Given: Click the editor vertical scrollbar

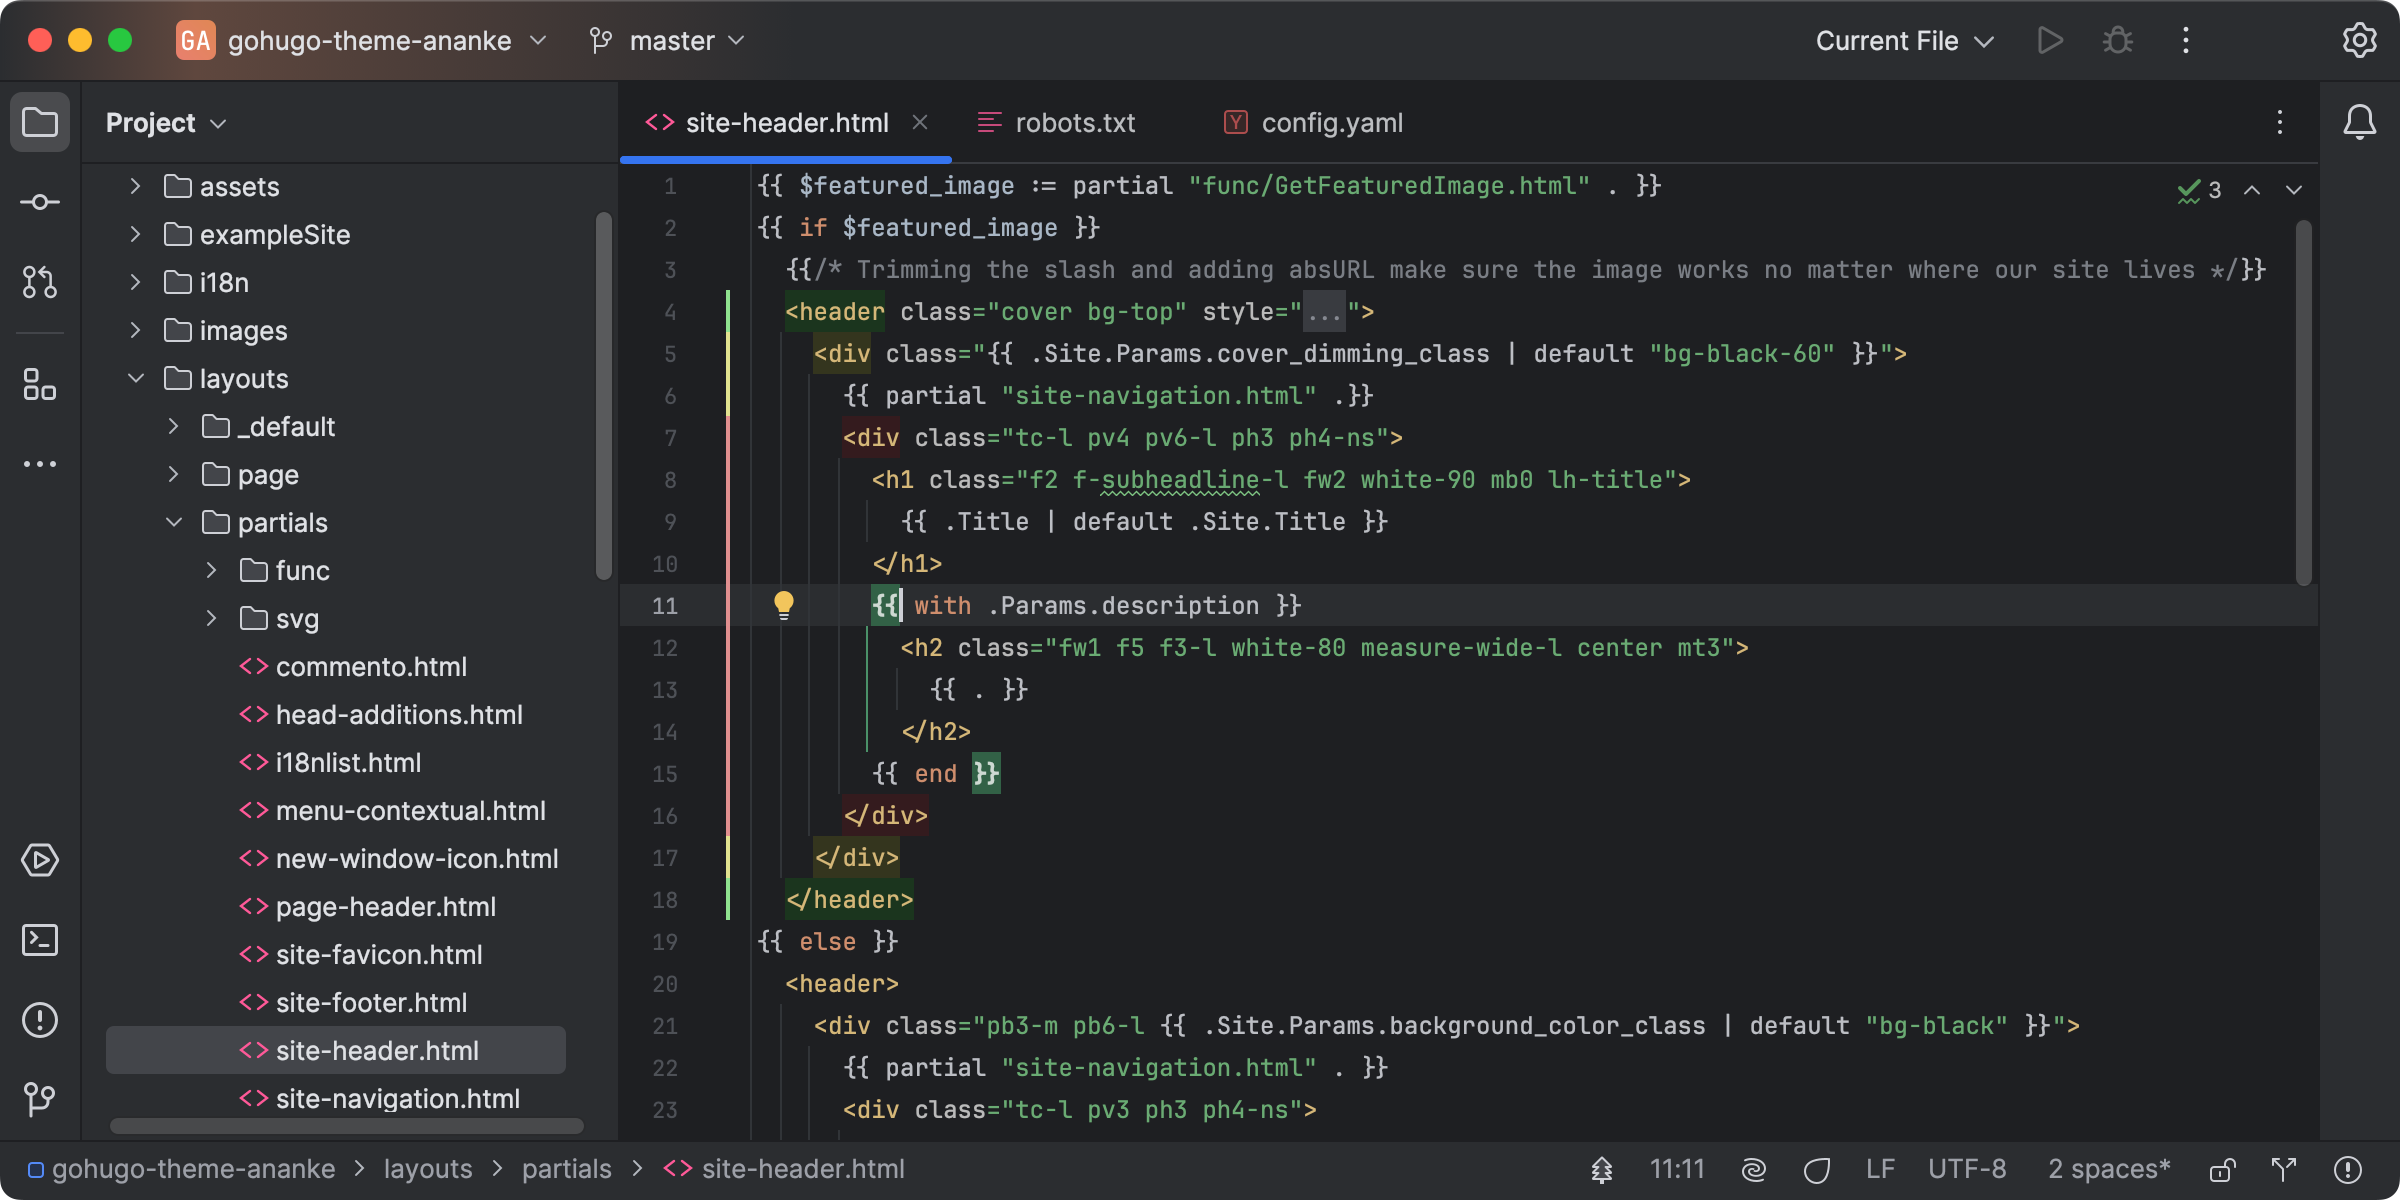Looking at the screenshot, I should pos(2304,403).
